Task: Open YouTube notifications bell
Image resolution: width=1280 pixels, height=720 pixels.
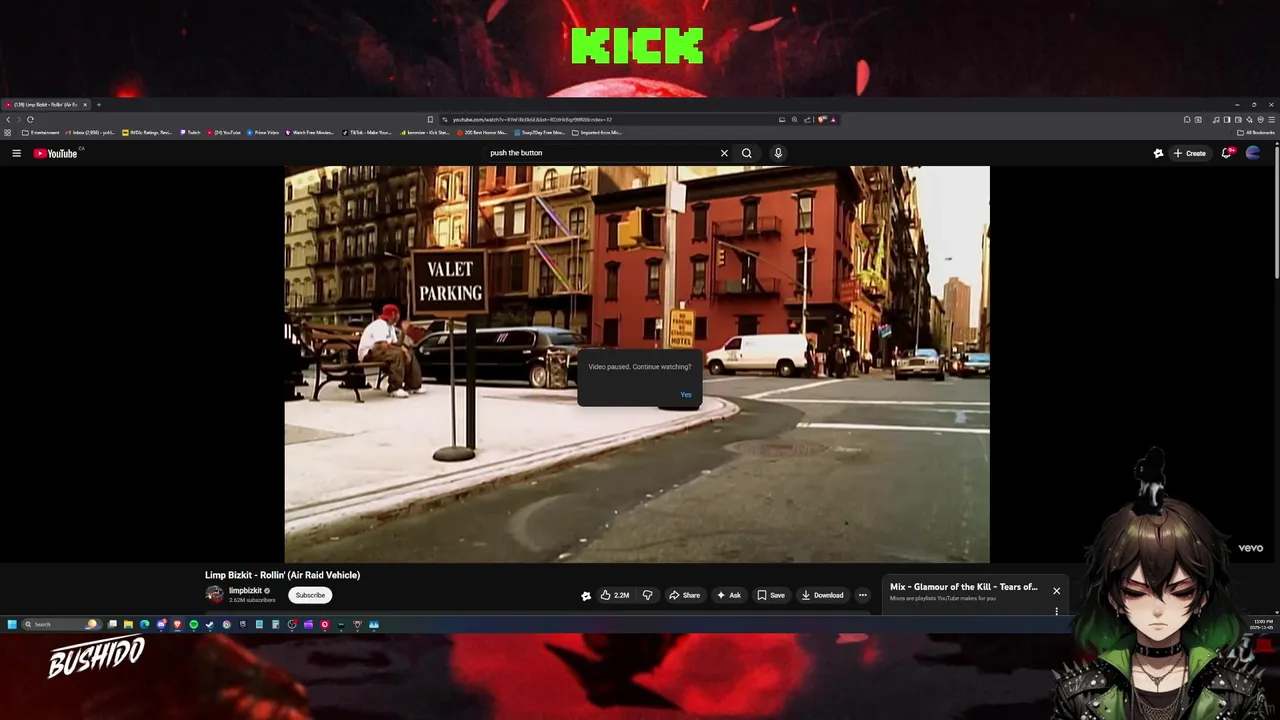Action: tap(1227, 153)
